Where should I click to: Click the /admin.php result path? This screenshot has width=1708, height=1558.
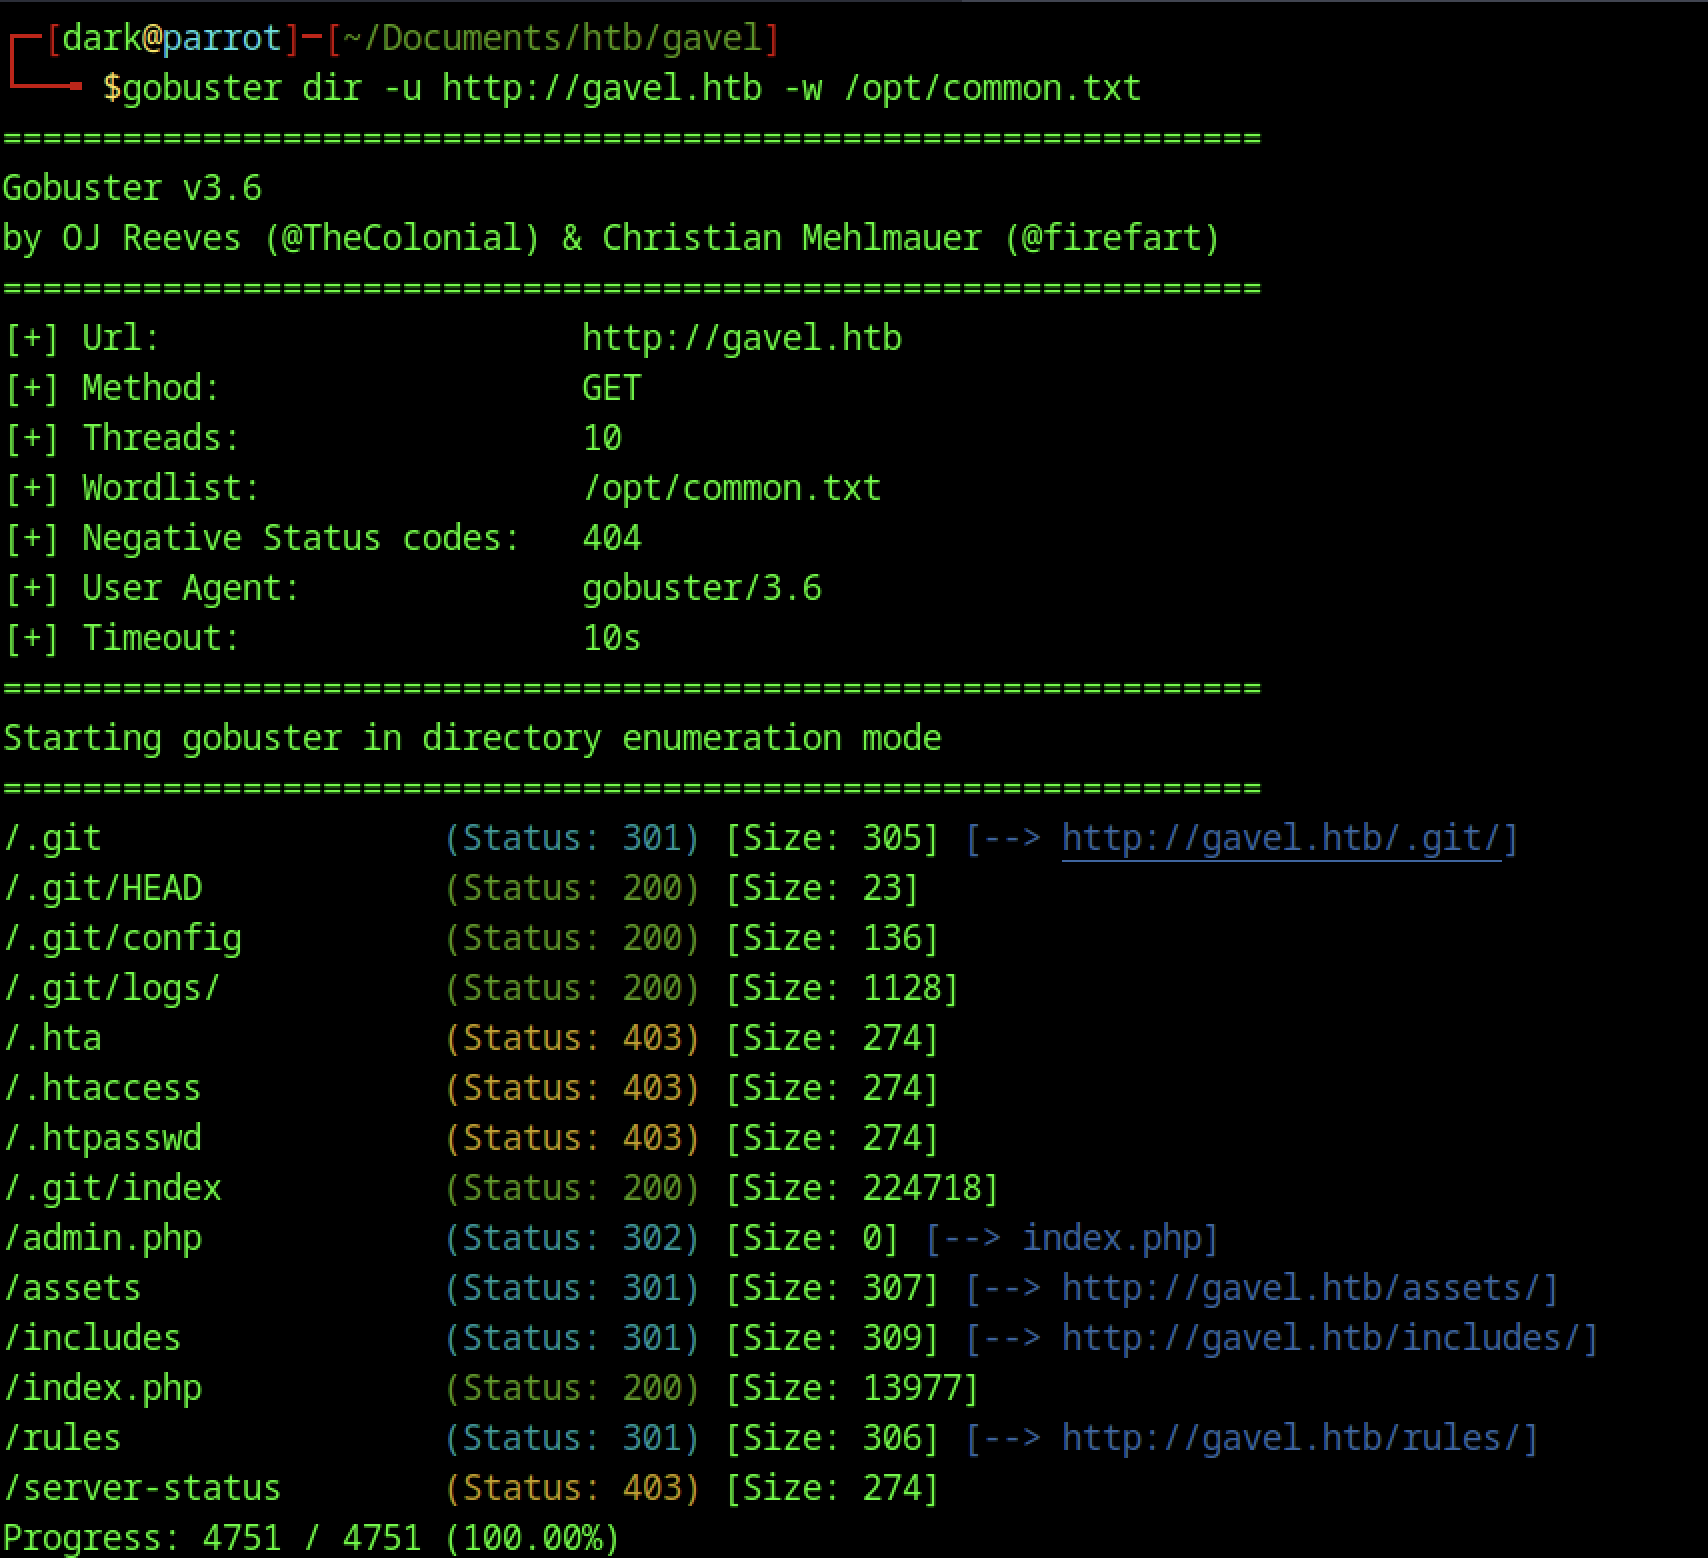click(102, 1238)
